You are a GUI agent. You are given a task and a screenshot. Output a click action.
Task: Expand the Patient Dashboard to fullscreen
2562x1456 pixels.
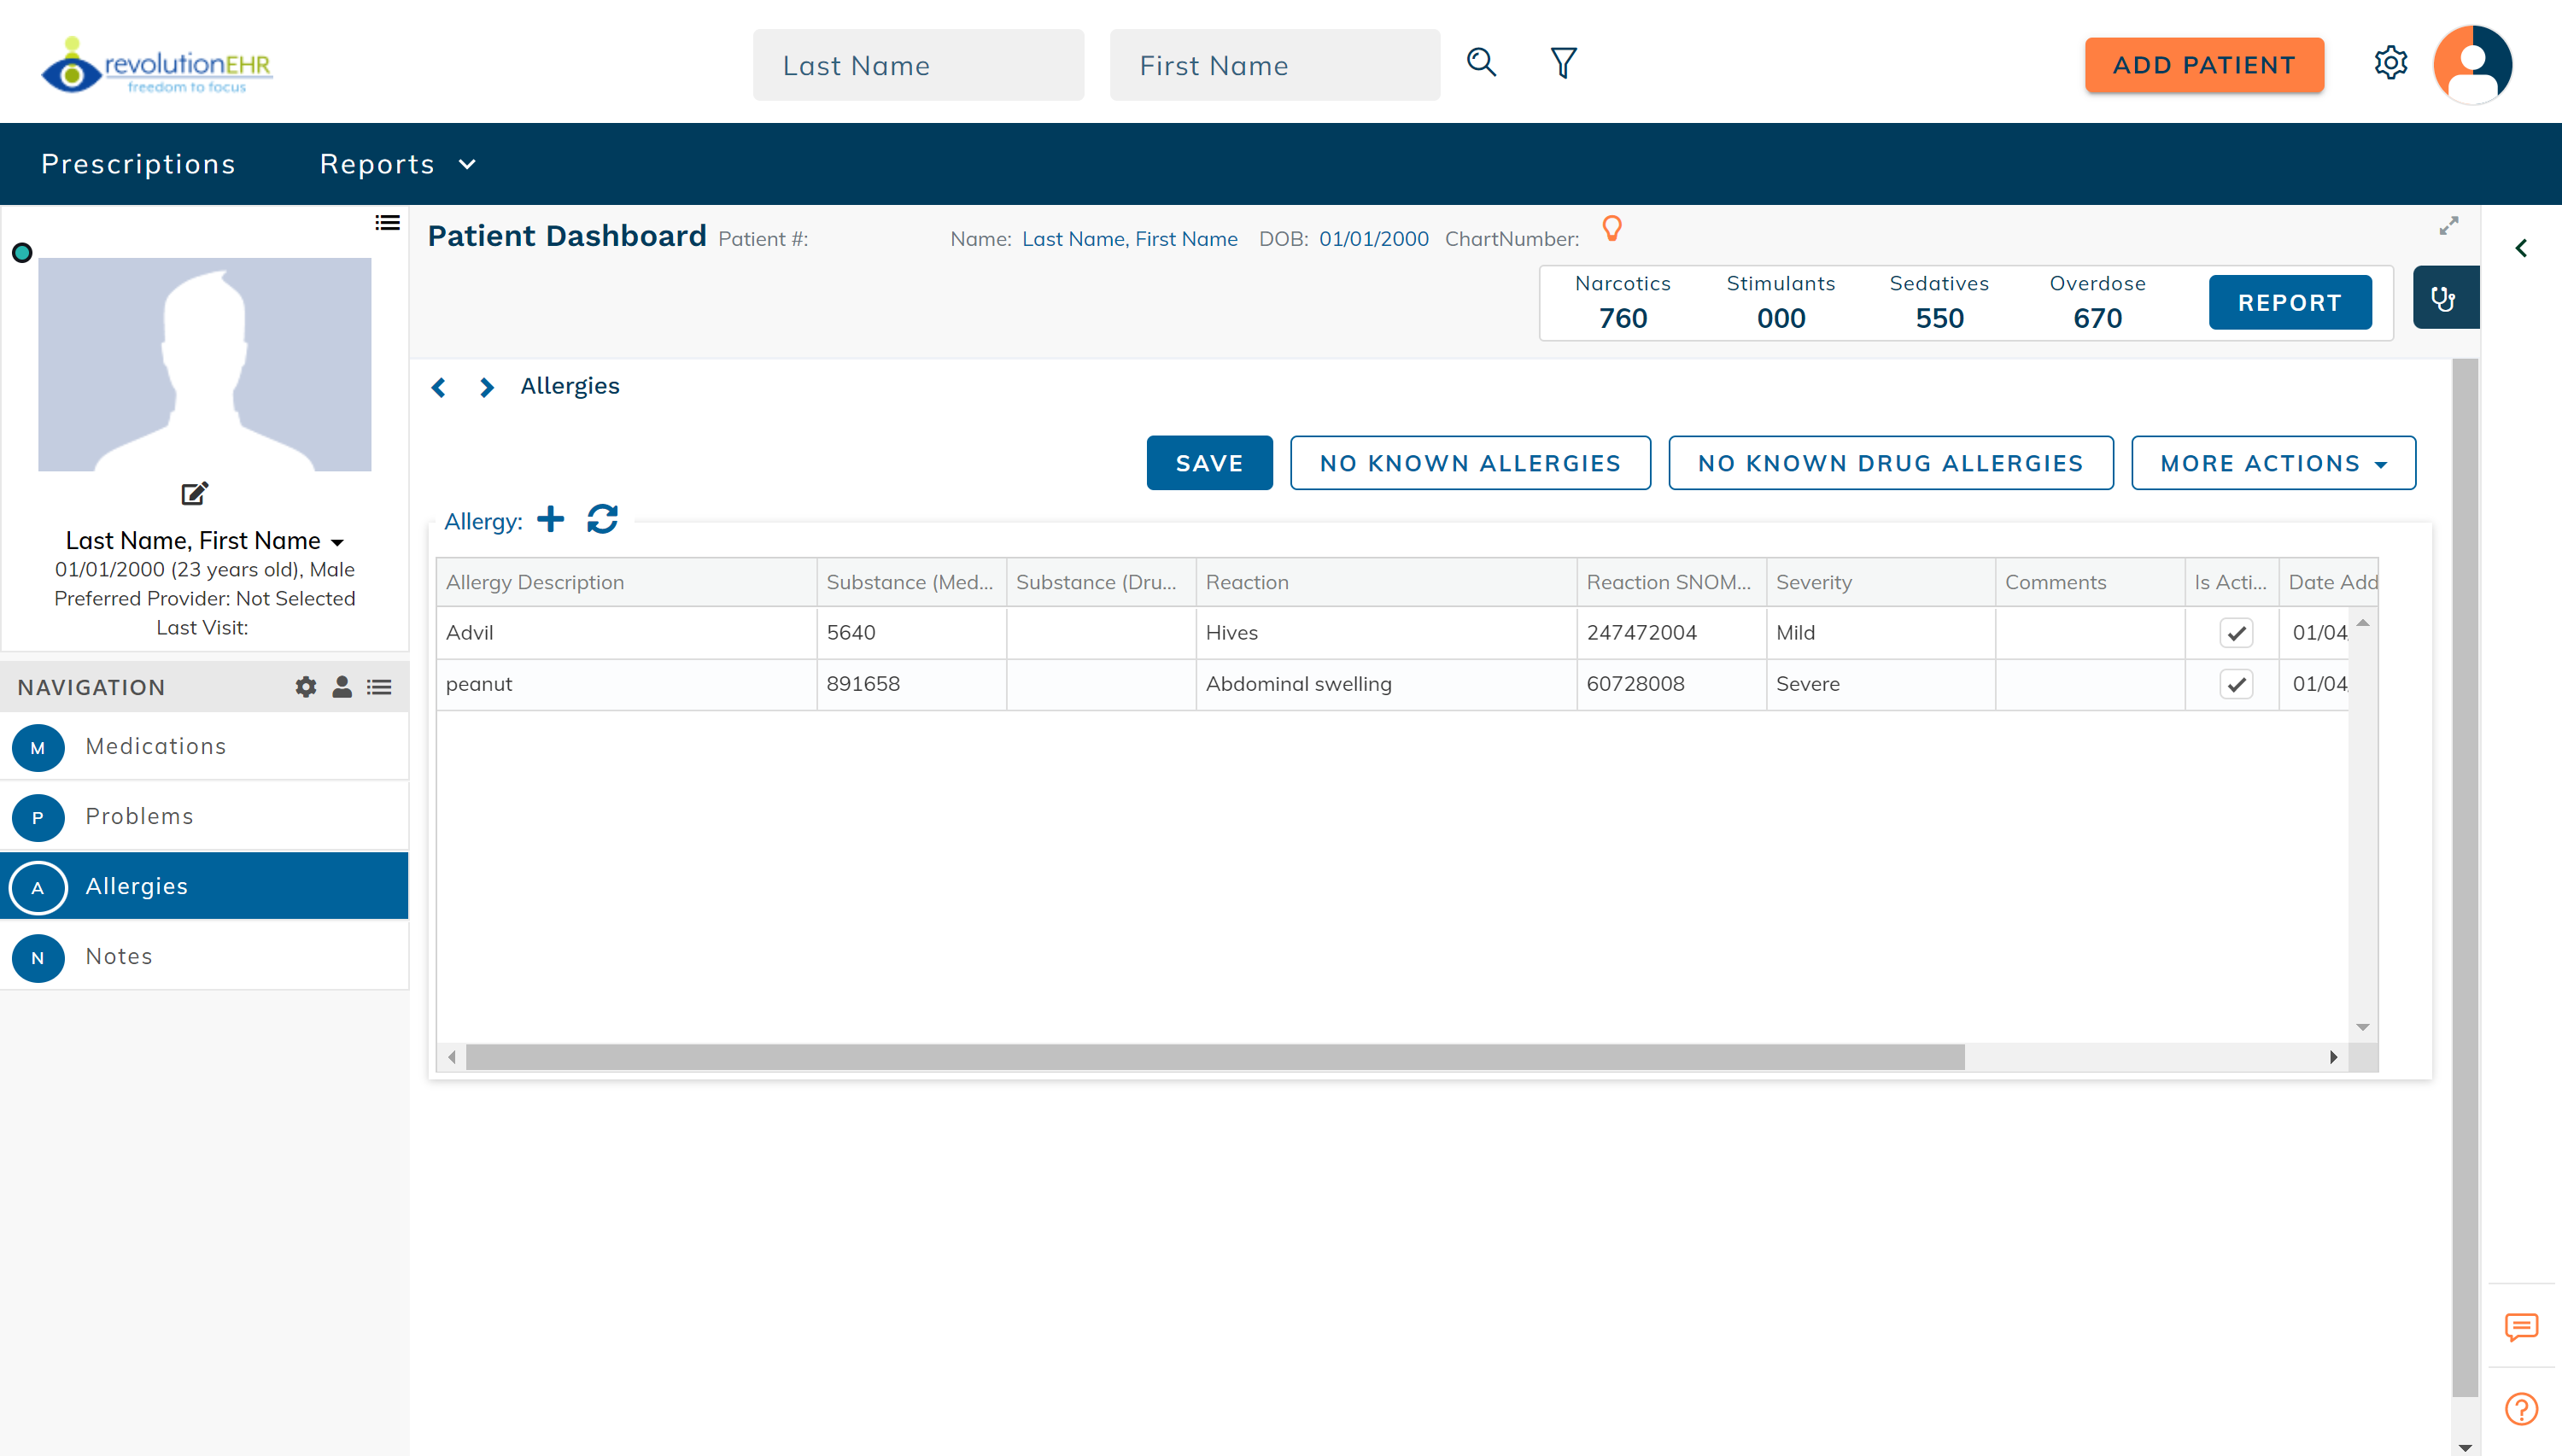pyautogui.click(x=2448, y=226)
